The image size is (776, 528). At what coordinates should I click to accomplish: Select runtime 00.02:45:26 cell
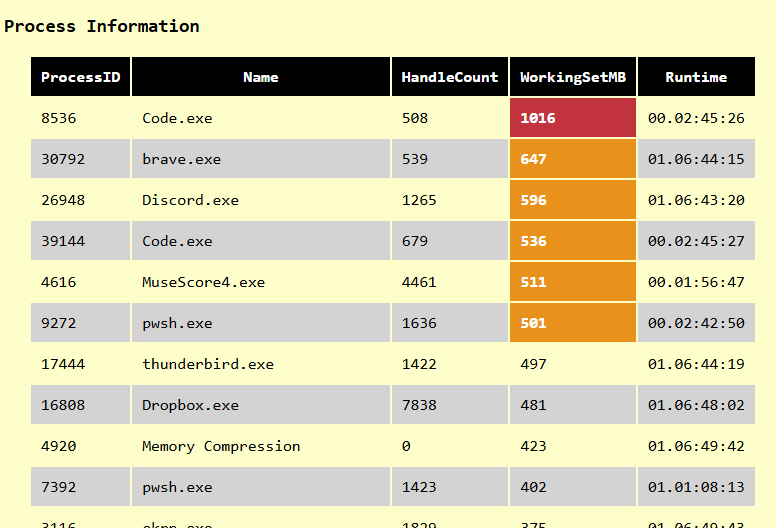pyautogui.click(x=696, y=118)
